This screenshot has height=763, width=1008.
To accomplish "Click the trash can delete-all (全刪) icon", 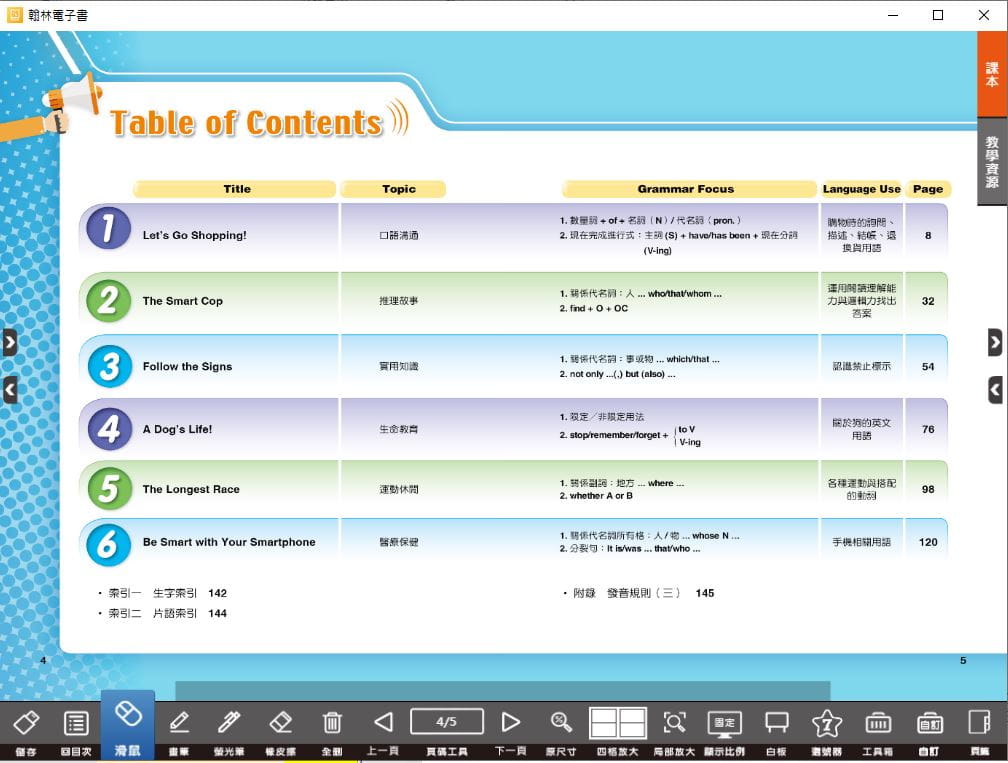I will click(x=332, y=723).
